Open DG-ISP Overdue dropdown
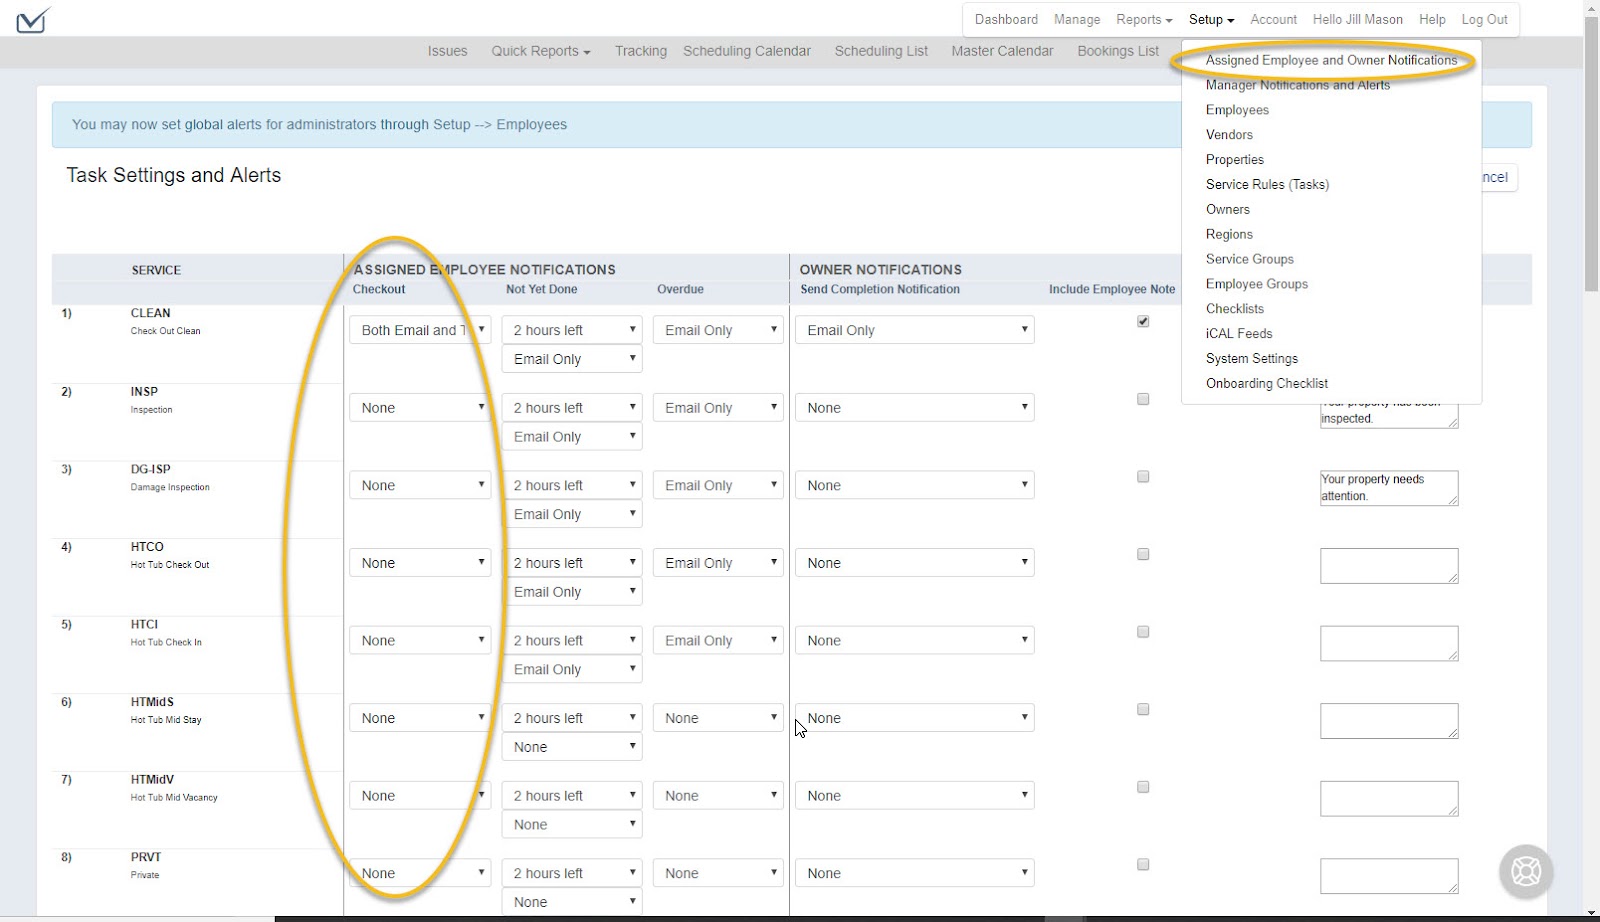Viewport: 1600px width, 922px height. pyautogui.click(x=718, y=485)
